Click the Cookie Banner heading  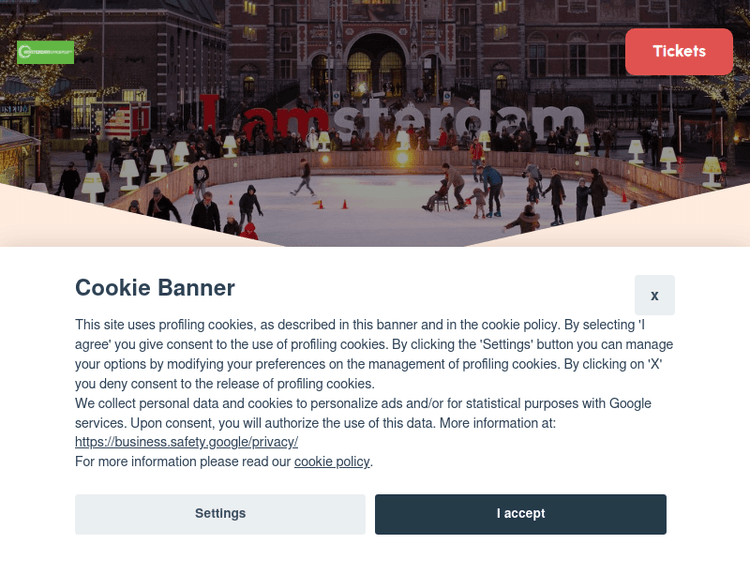155,288
